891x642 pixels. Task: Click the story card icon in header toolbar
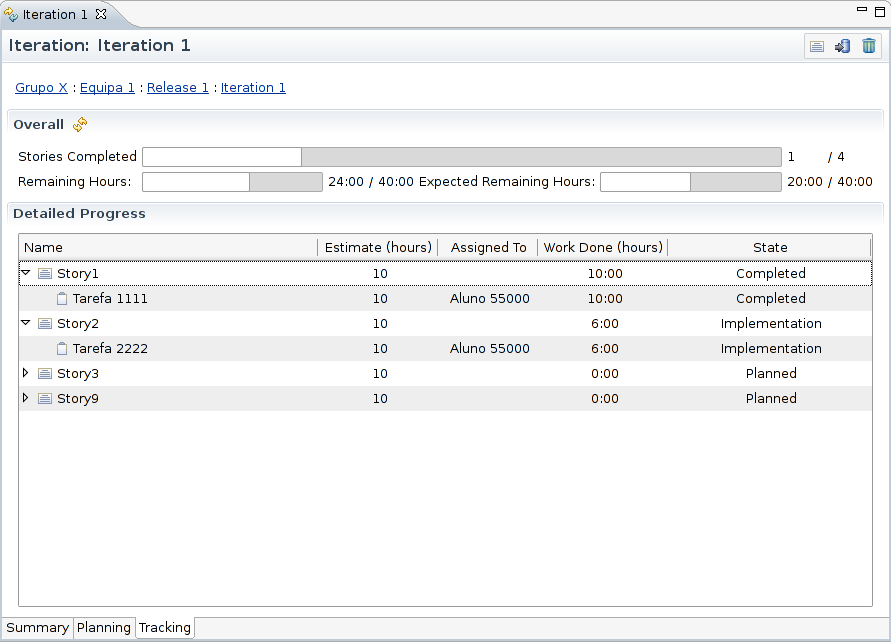(817, 46)
